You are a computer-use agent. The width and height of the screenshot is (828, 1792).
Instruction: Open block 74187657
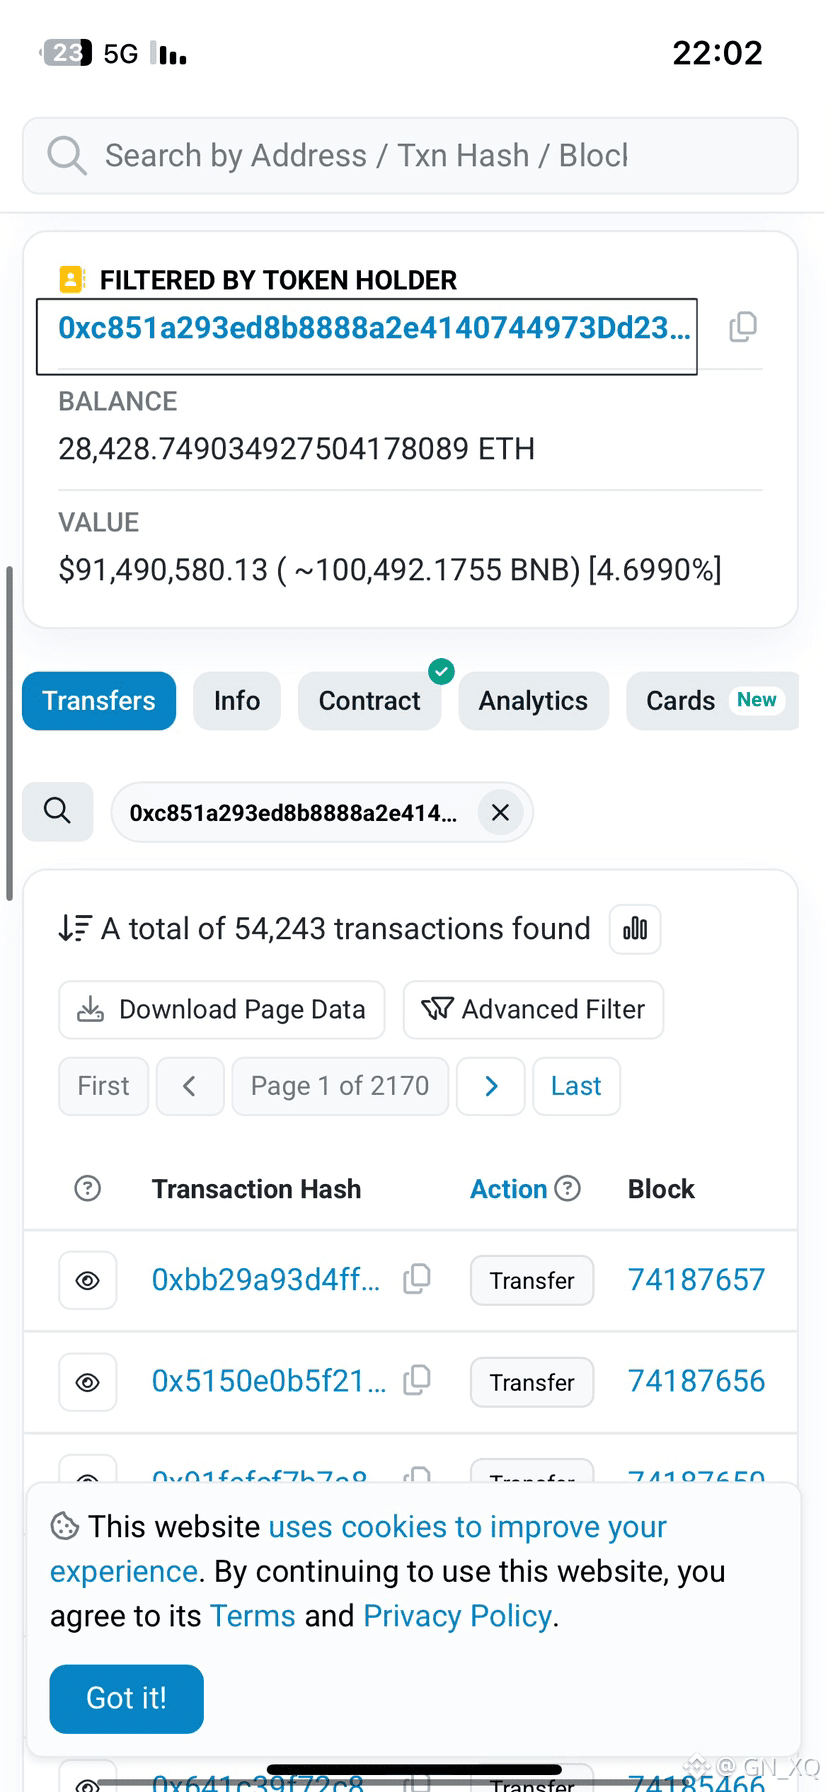pyautogui.click(x=696, y=1279)
